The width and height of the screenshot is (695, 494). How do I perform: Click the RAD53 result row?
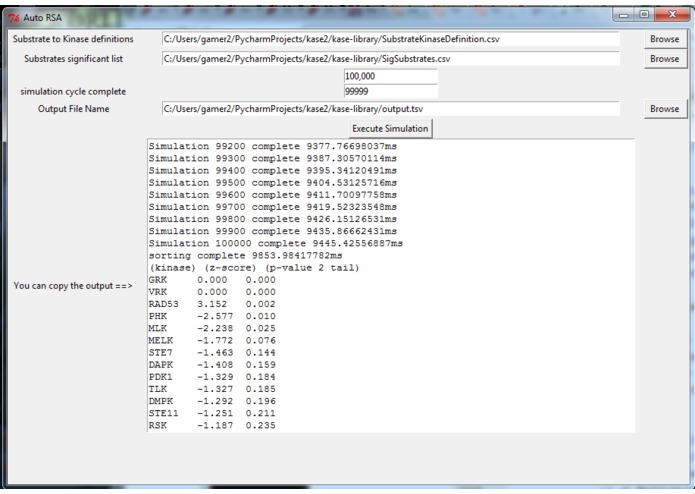(x=212, y=304)
